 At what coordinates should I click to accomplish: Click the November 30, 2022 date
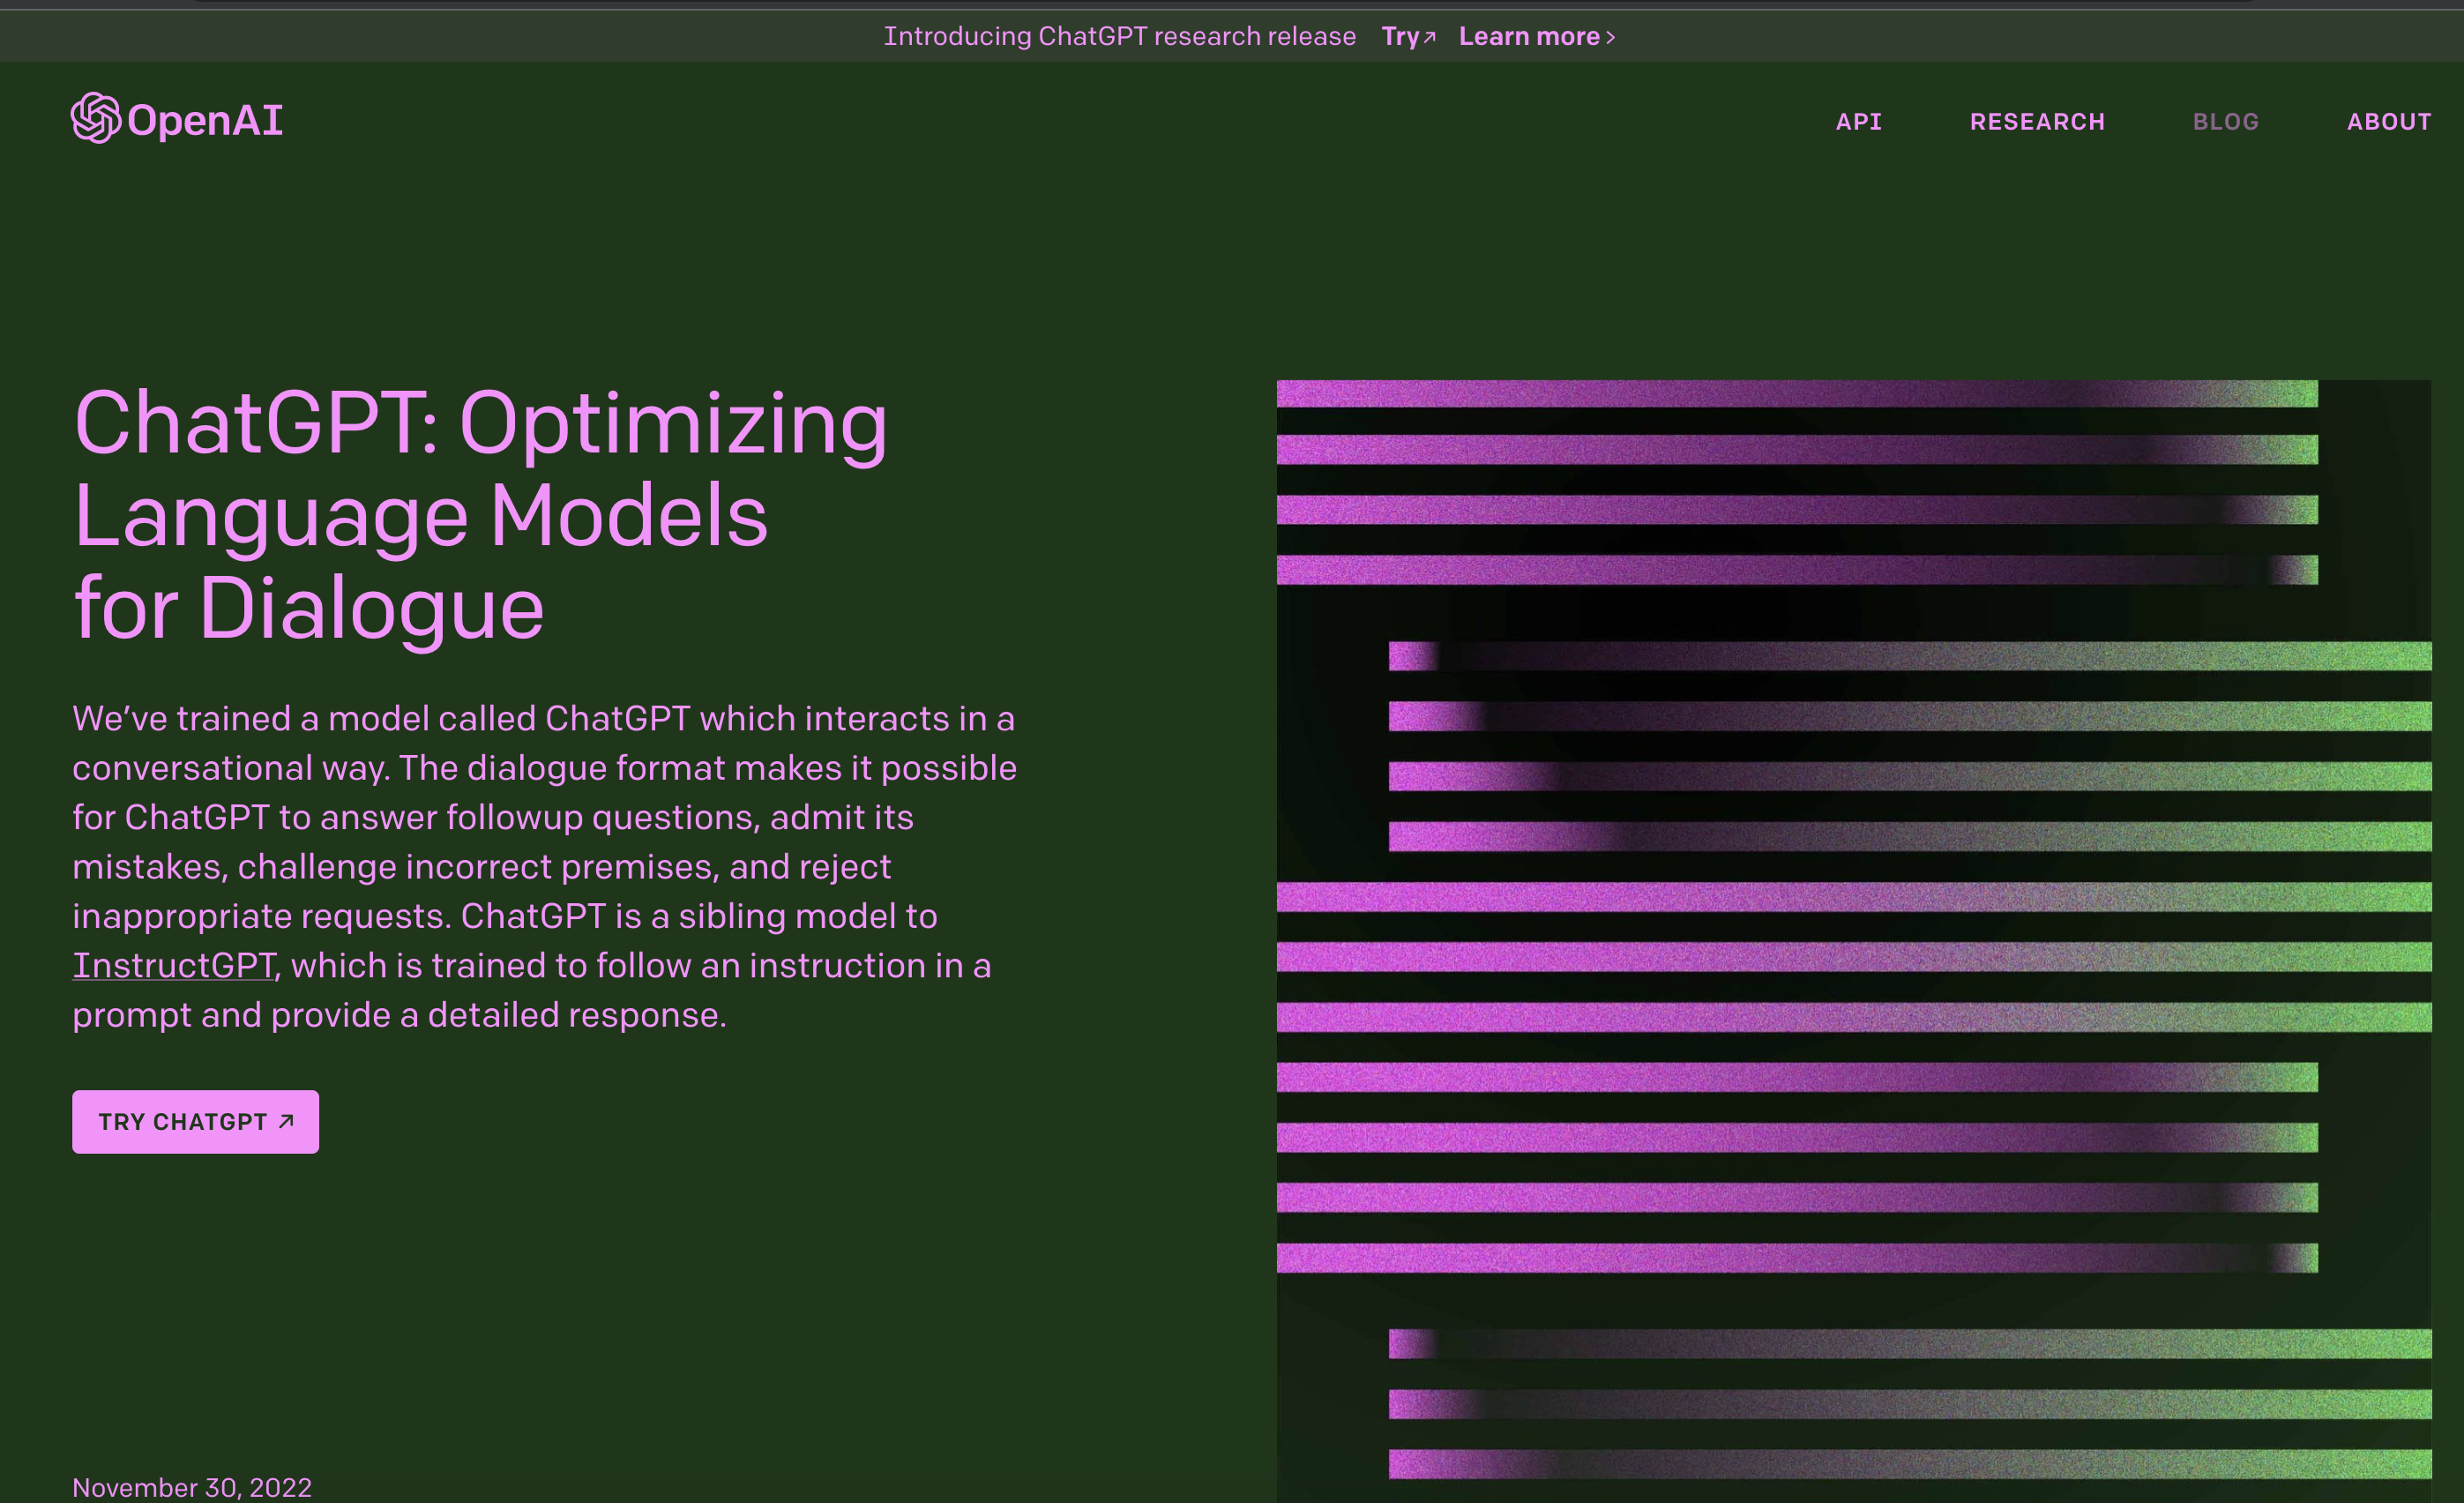(192, 1487)
